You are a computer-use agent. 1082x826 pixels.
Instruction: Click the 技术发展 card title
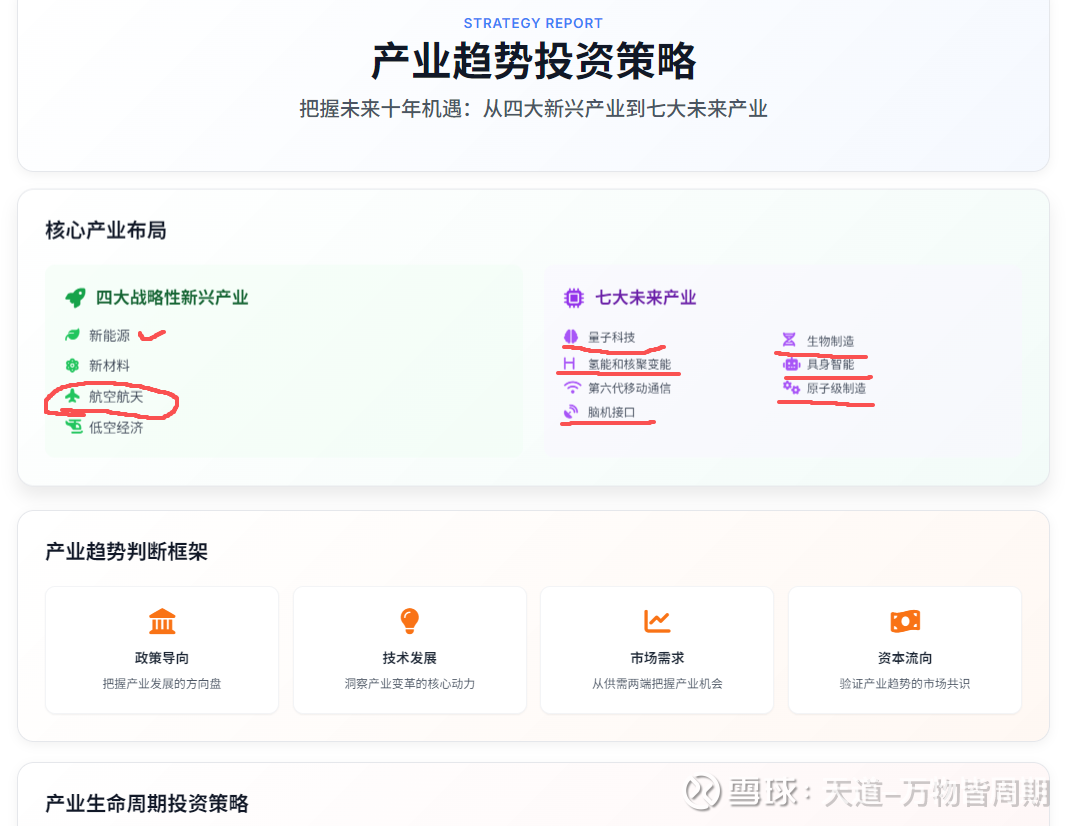(410, 658)
